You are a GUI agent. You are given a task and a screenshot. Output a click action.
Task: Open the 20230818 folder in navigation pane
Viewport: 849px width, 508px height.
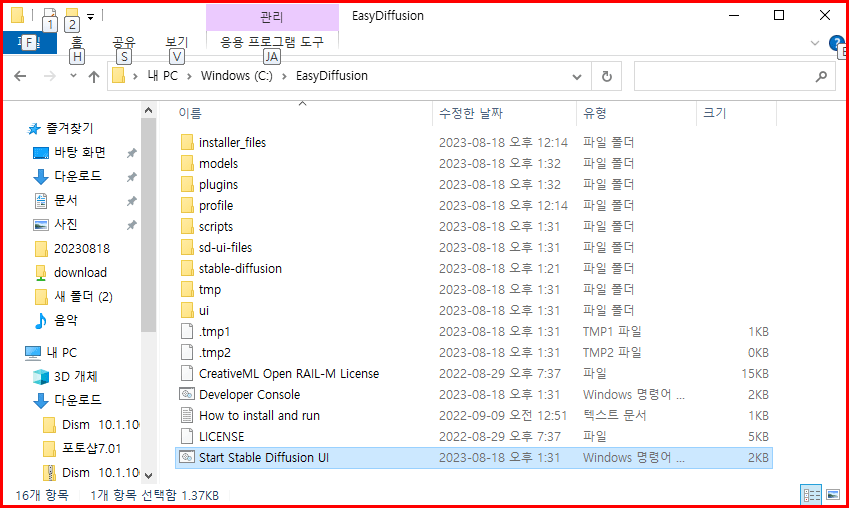coord(72,249)
